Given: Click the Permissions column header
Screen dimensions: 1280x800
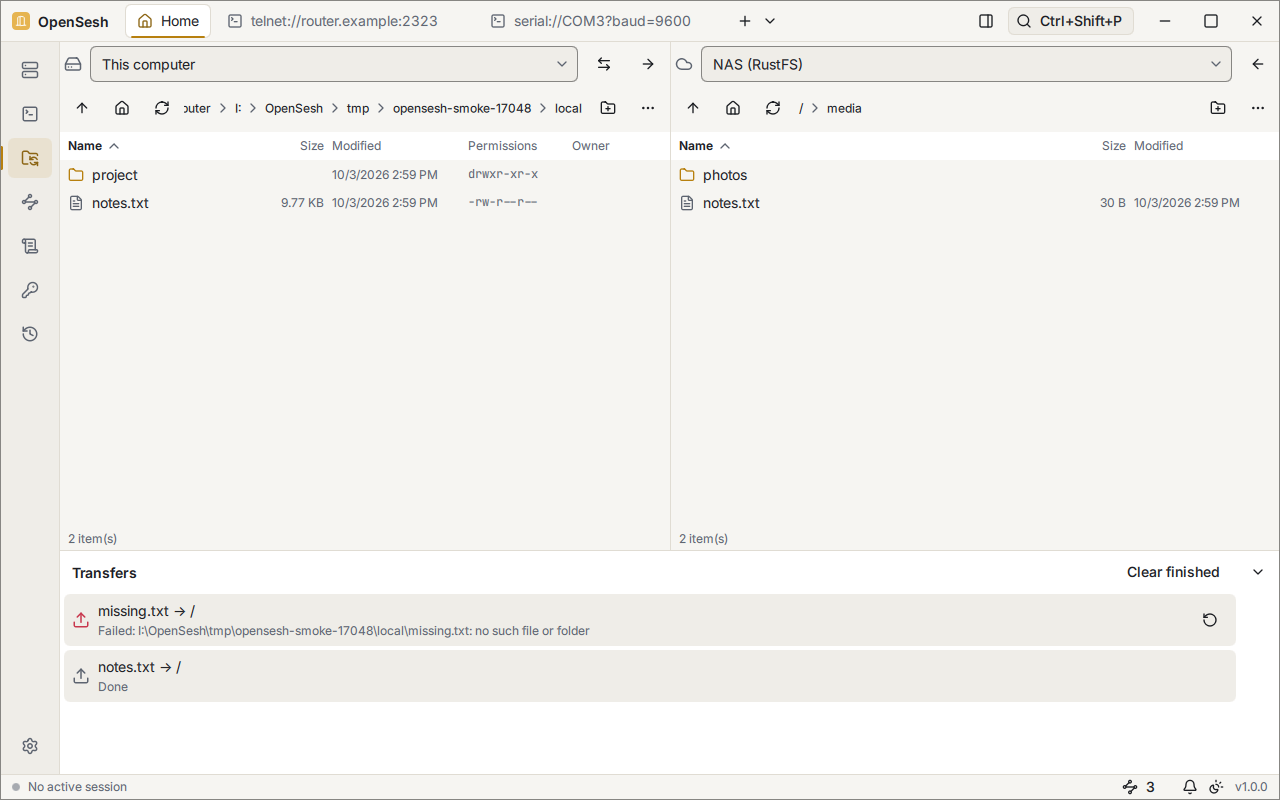Looking at the screenshot, I should pos(502,146).
